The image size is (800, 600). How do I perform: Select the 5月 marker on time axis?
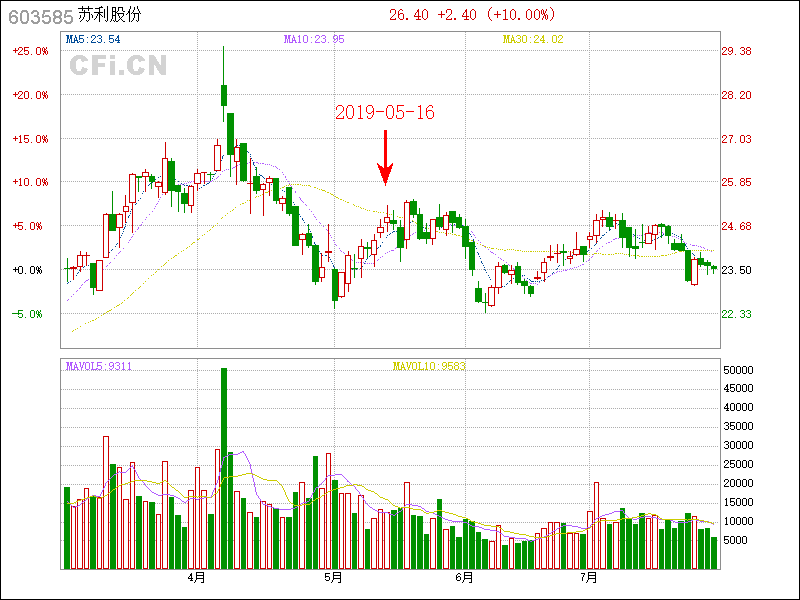click(x=333, y=578)
